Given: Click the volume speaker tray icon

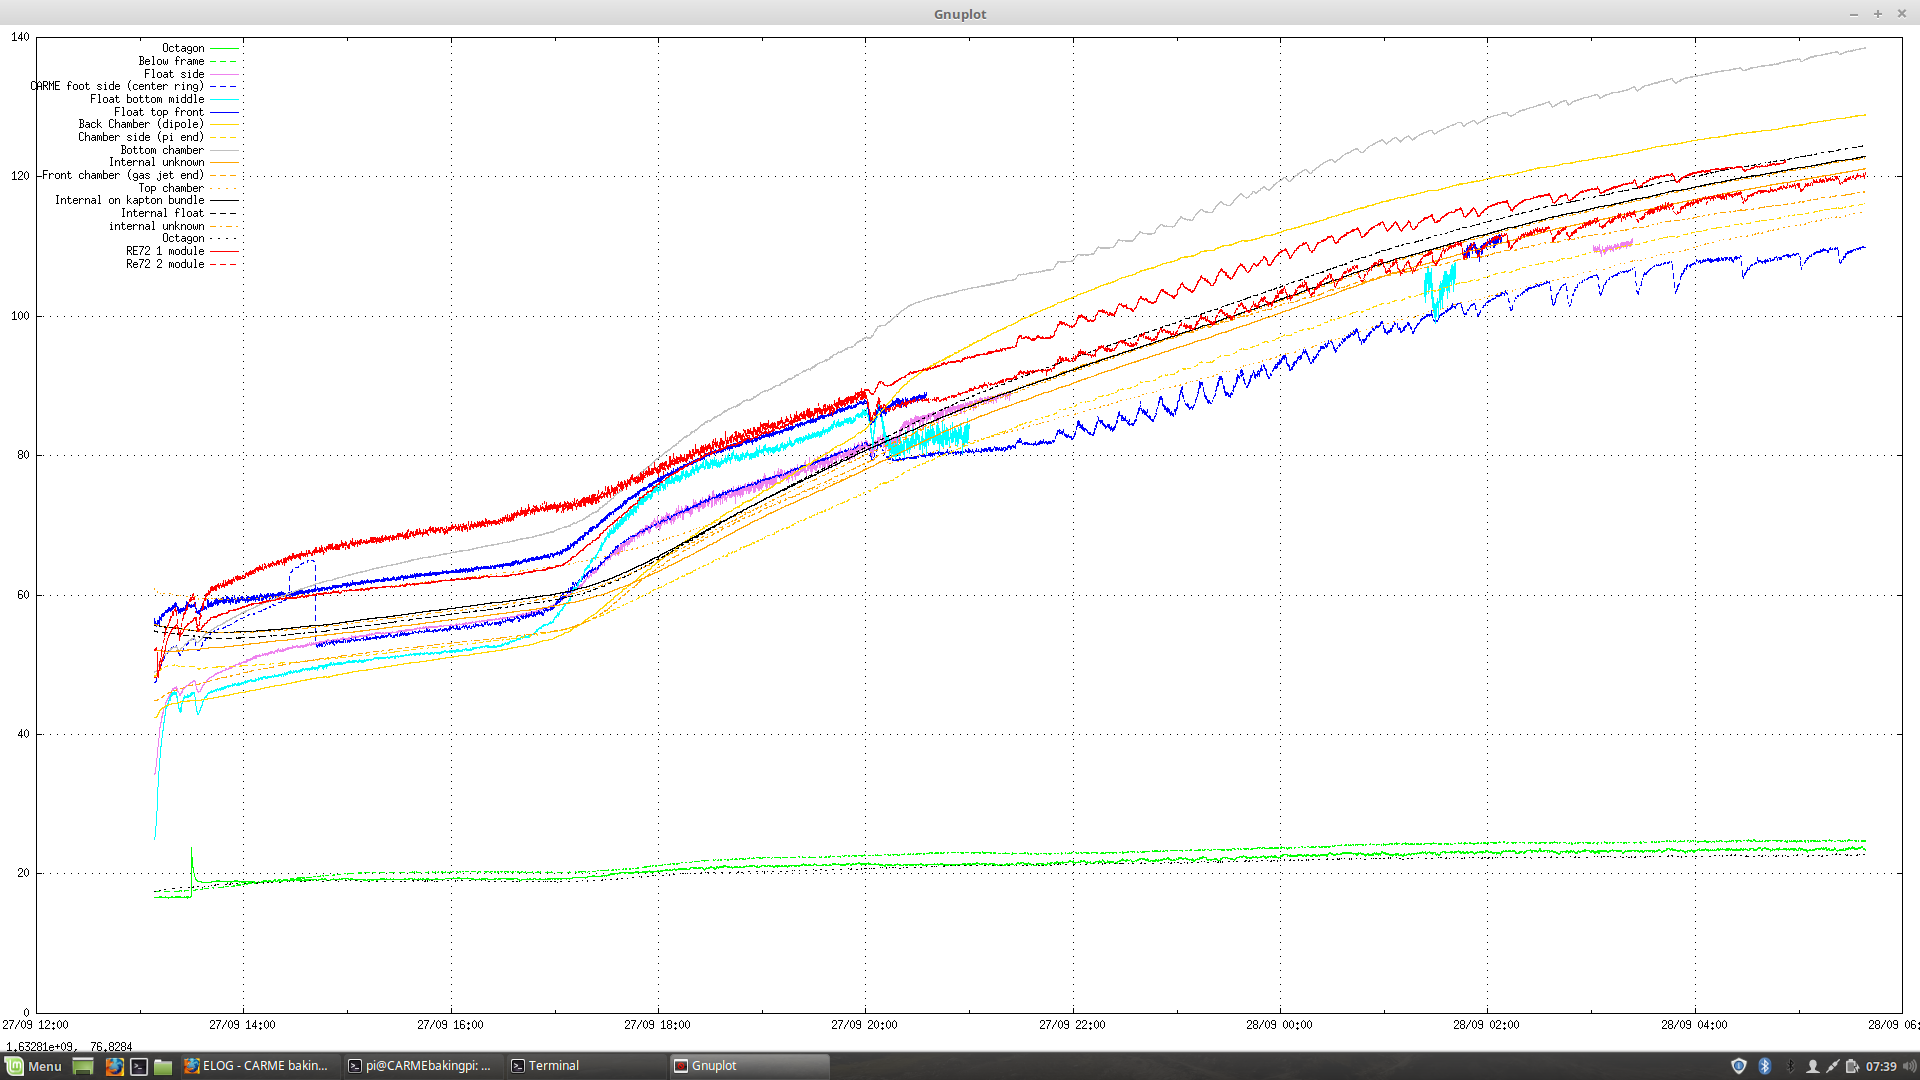Looking at the screenshot, I should point(1910,1066).
